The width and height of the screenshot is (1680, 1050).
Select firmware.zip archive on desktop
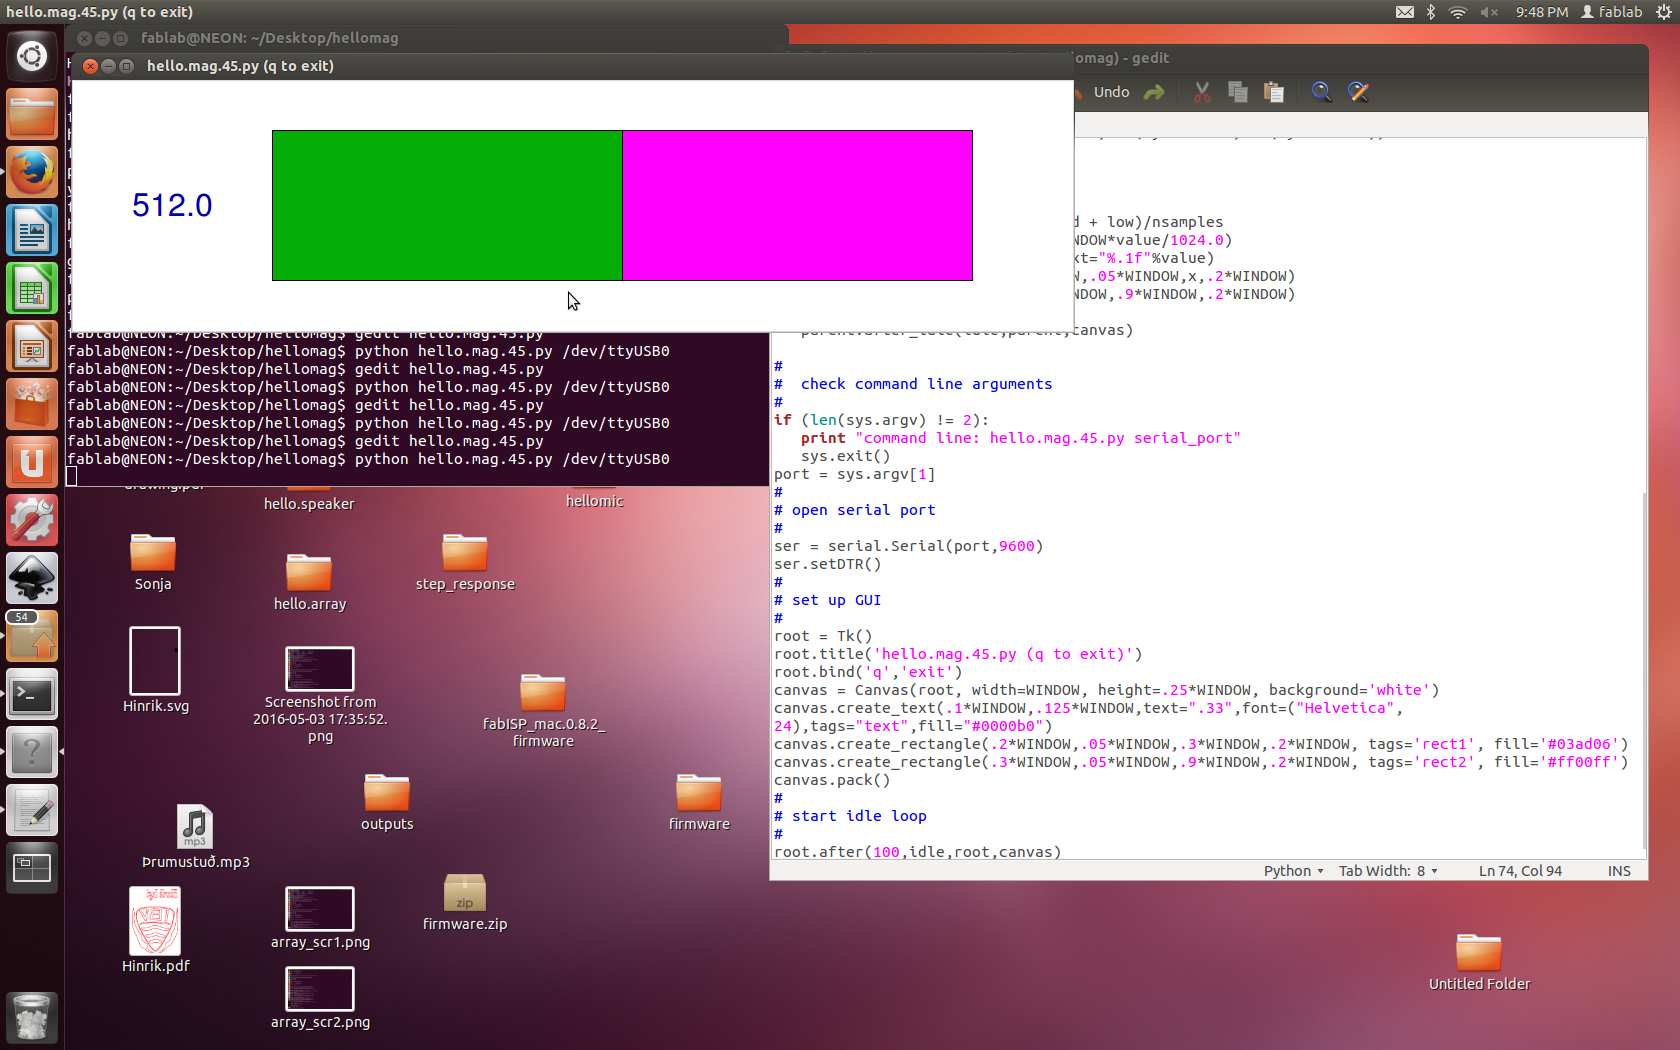pyautogui.click(x=465, y=903)
